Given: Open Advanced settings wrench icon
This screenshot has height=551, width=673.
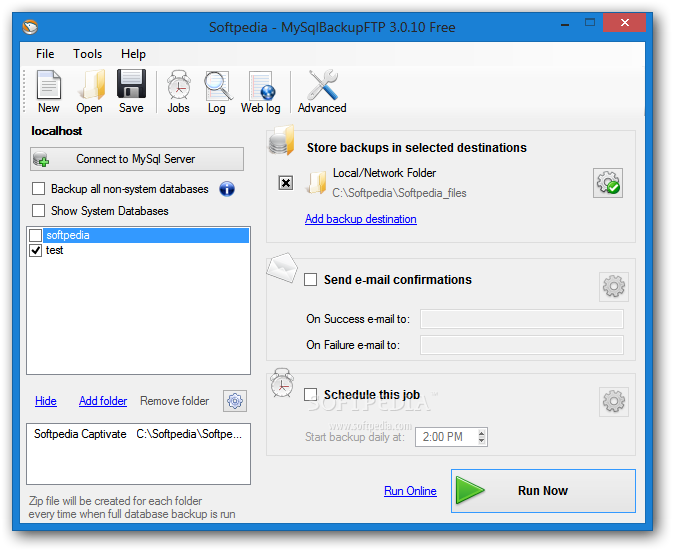Looking at the screenshot, I should [322, 91].
